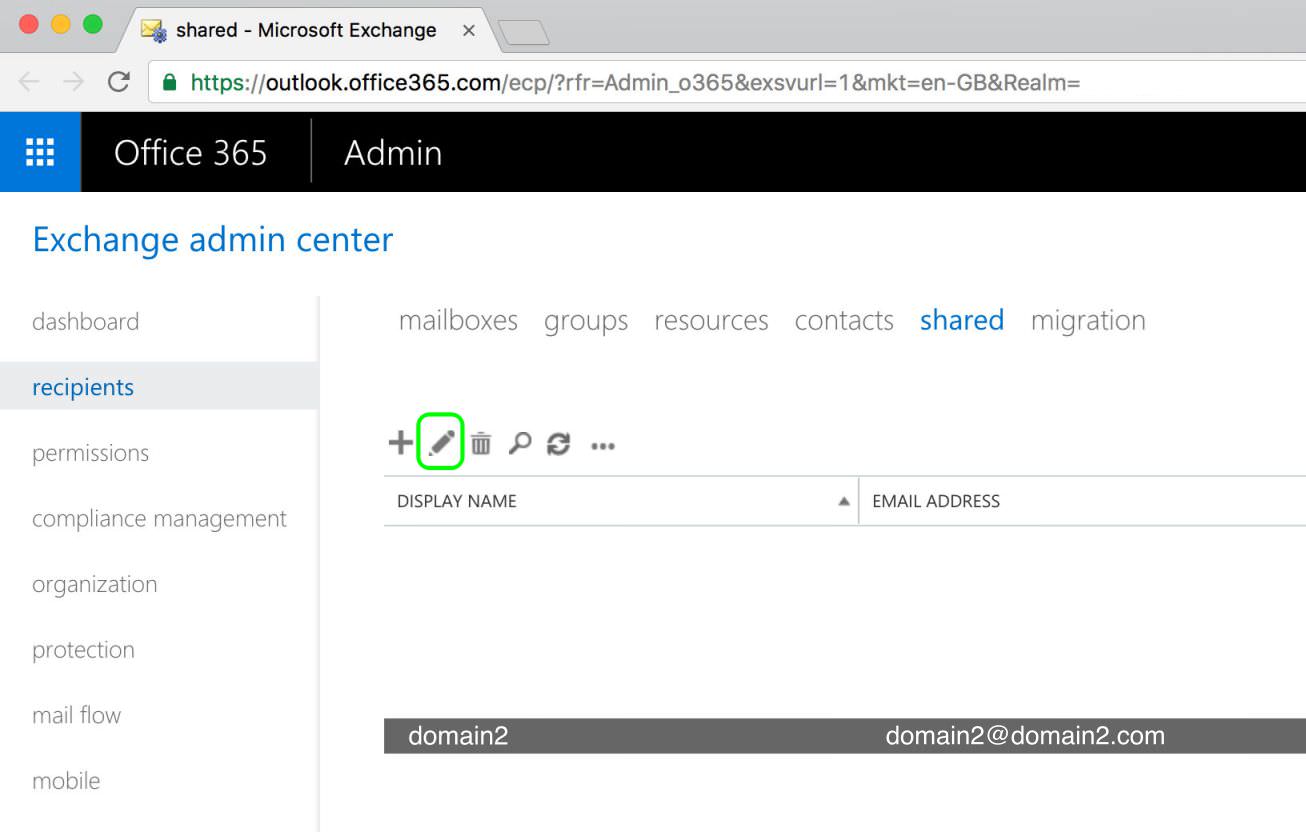Switch to the resources tab
The height and width of the screenshot is (832, 1306).
point(711,320)
